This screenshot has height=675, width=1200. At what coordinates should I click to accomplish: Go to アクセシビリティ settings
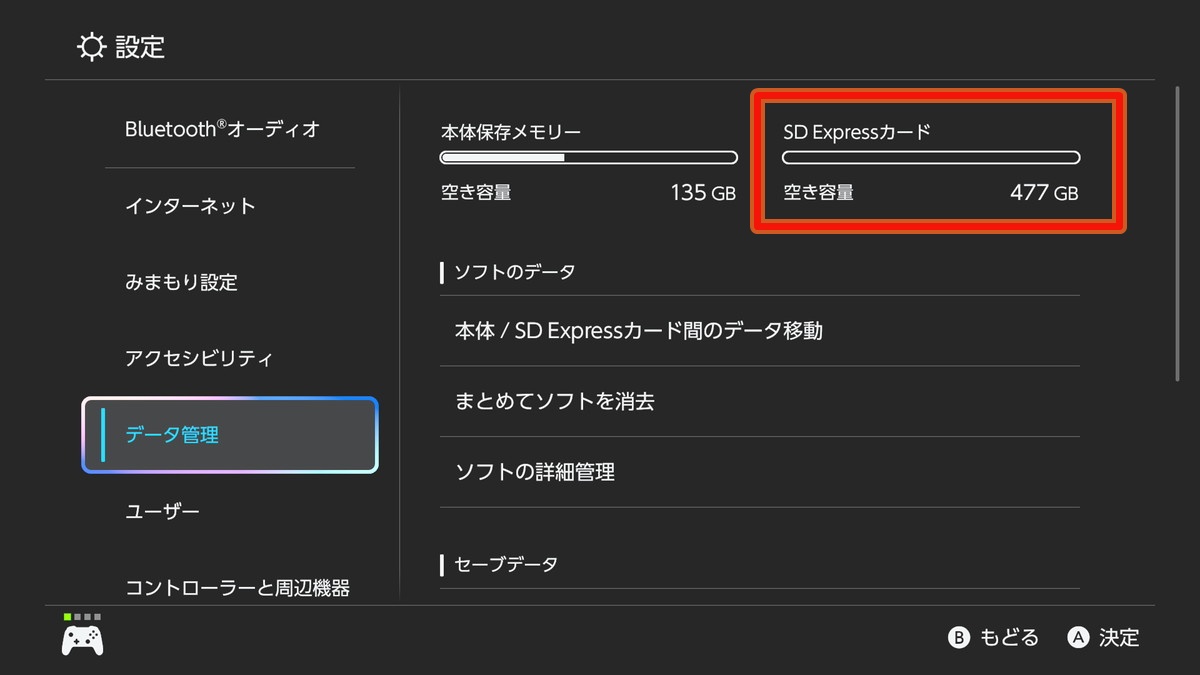coord(198,358)
